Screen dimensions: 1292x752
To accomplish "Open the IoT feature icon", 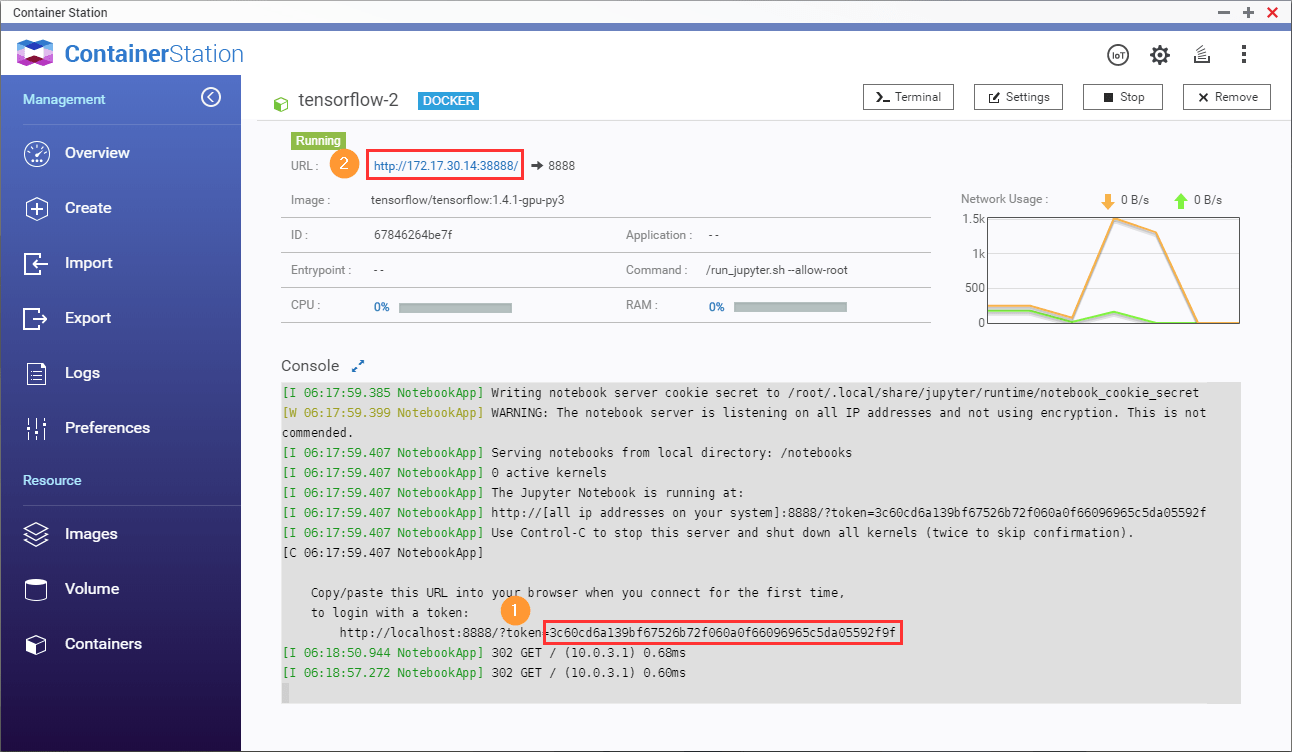I will pyautogui.click(x=1118, y=55).
